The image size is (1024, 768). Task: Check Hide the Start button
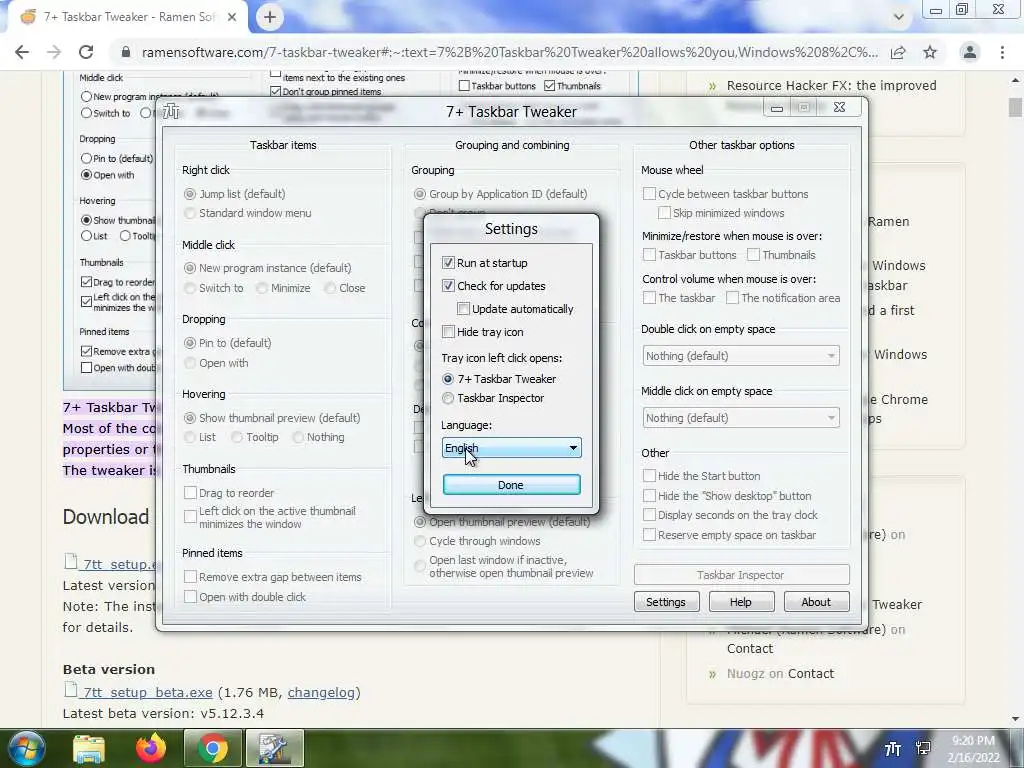(649, 475)
